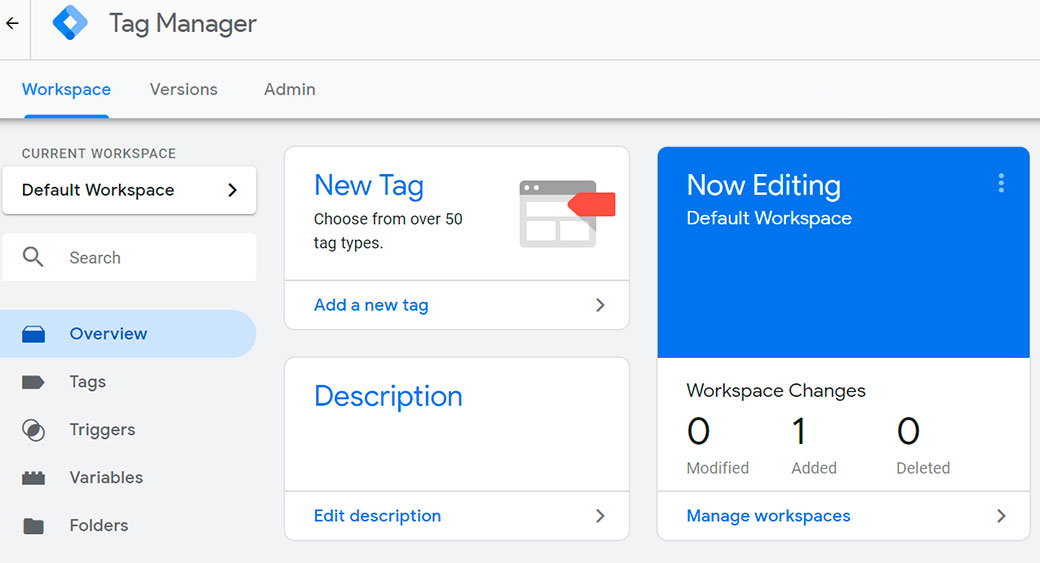Click the Folders icon in the sidebar

[34, 526]
